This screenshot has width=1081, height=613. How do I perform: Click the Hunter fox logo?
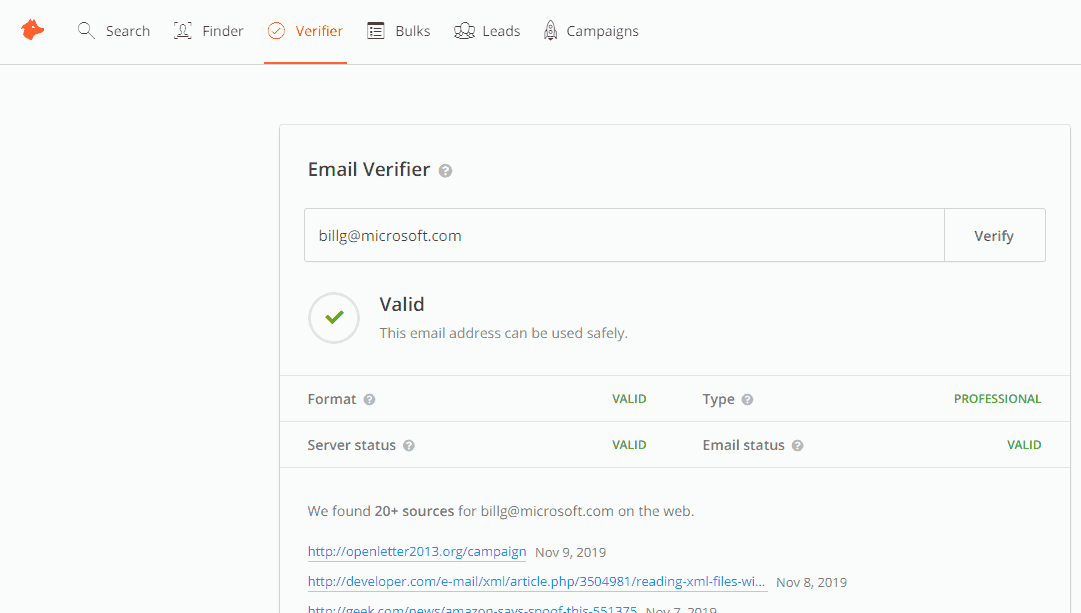32,30
